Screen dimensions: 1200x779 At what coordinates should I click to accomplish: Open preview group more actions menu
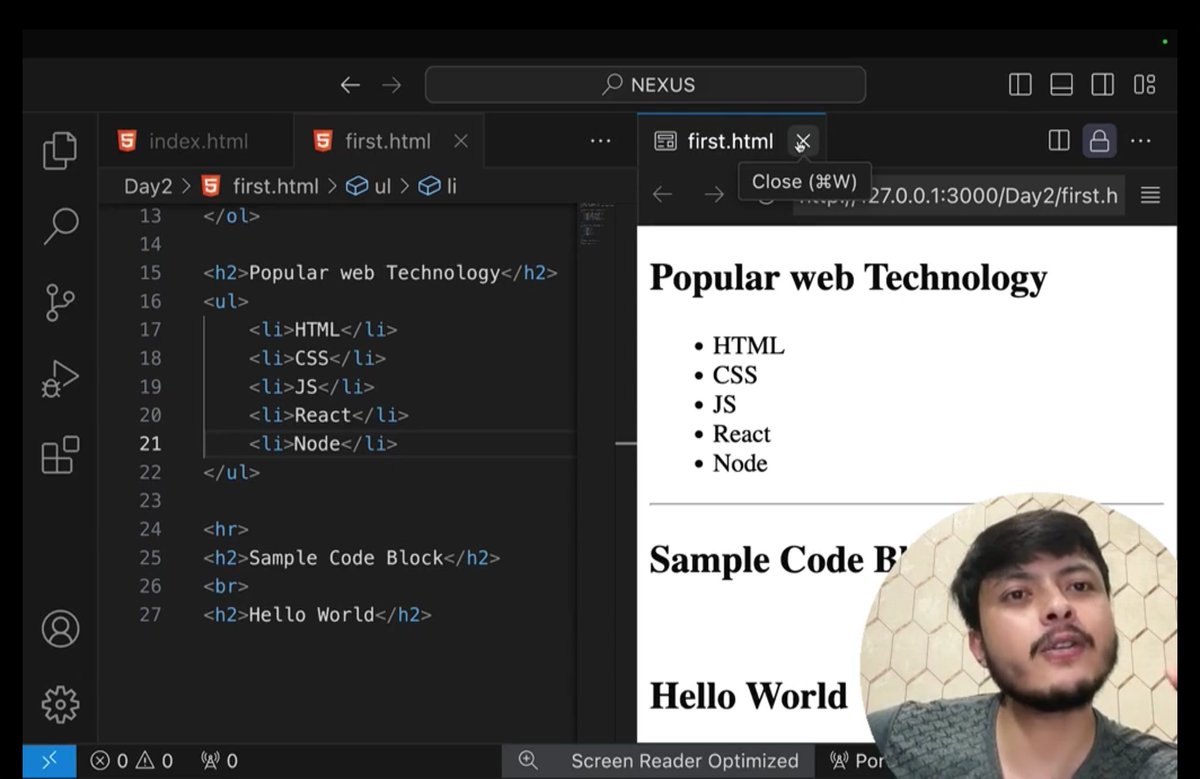click(1140, 141)
